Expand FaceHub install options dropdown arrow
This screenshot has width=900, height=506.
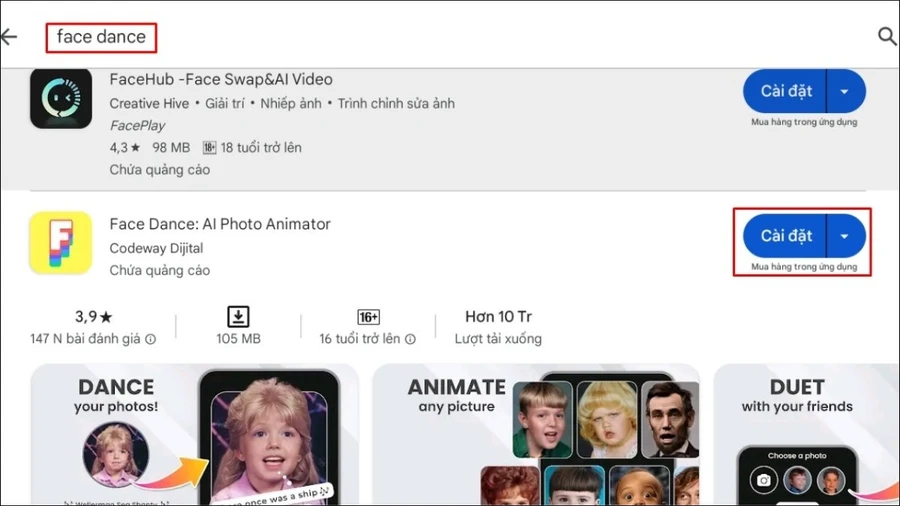click(x=845, y=91)
